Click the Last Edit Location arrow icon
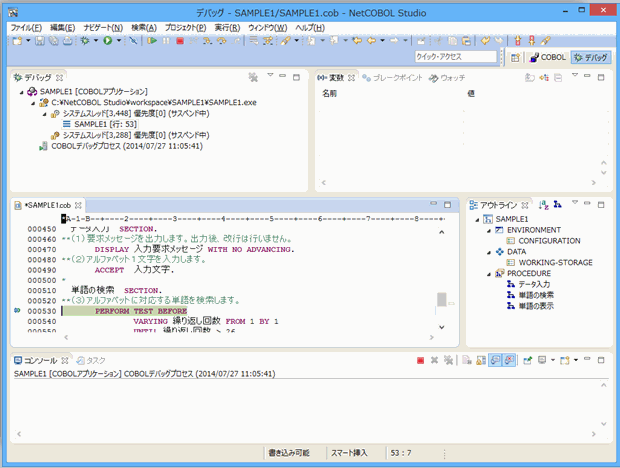 357,41
